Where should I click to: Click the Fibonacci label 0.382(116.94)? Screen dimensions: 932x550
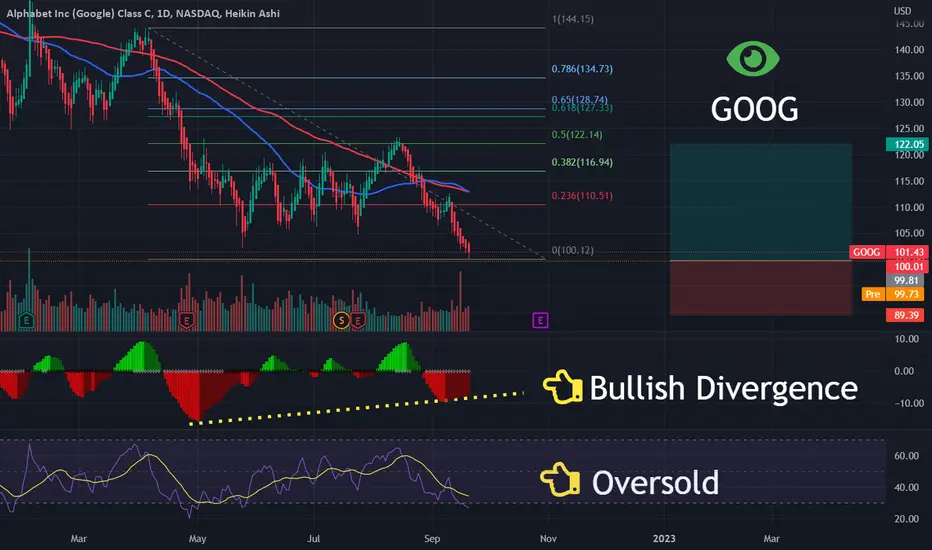point(582,162)
